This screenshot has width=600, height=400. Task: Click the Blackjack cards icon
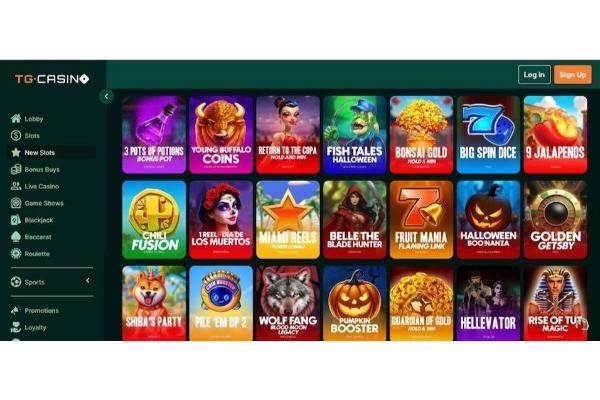[x=16, y=220]
